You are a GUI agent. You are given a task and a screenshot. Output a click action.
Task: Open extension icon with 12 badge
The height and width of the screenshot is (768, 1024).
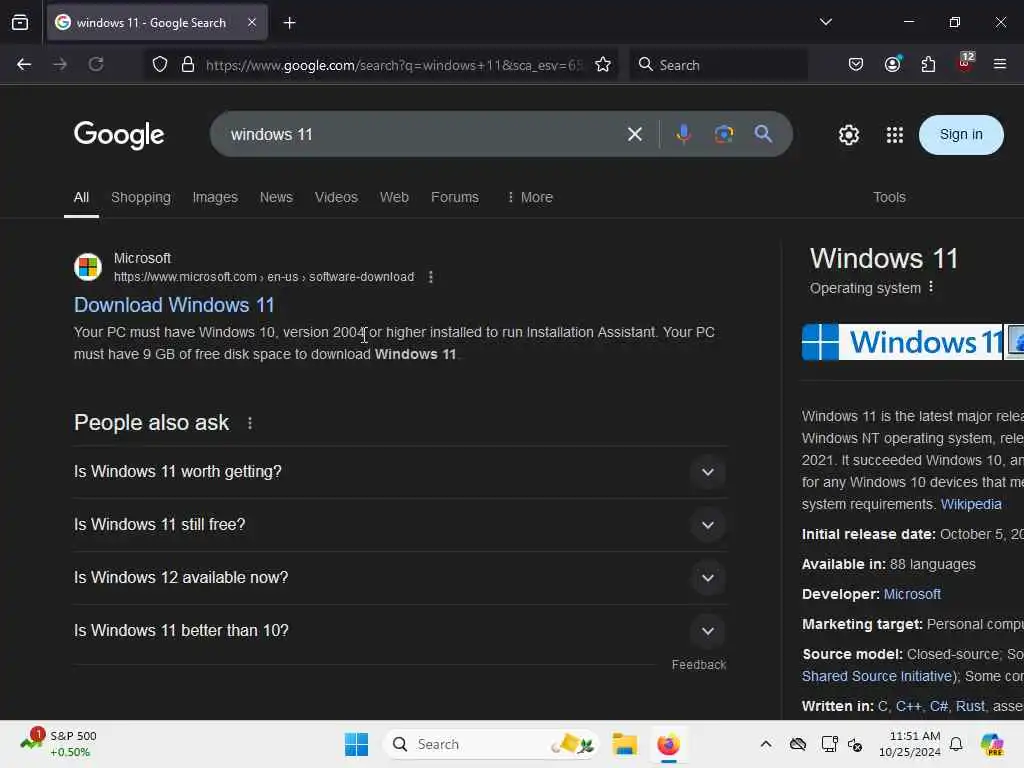(965, 63)
